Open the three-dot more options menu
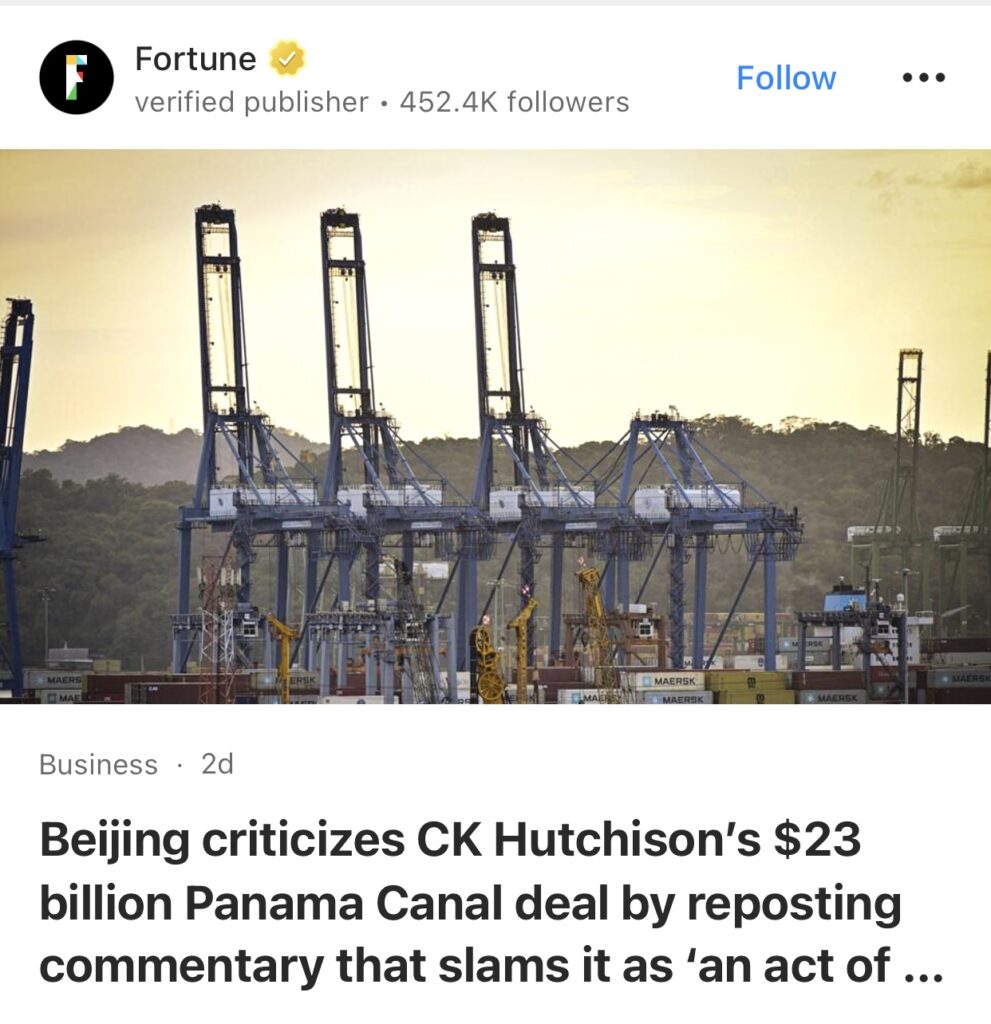This screenshot has height=1024, width=991. point(923,78)
